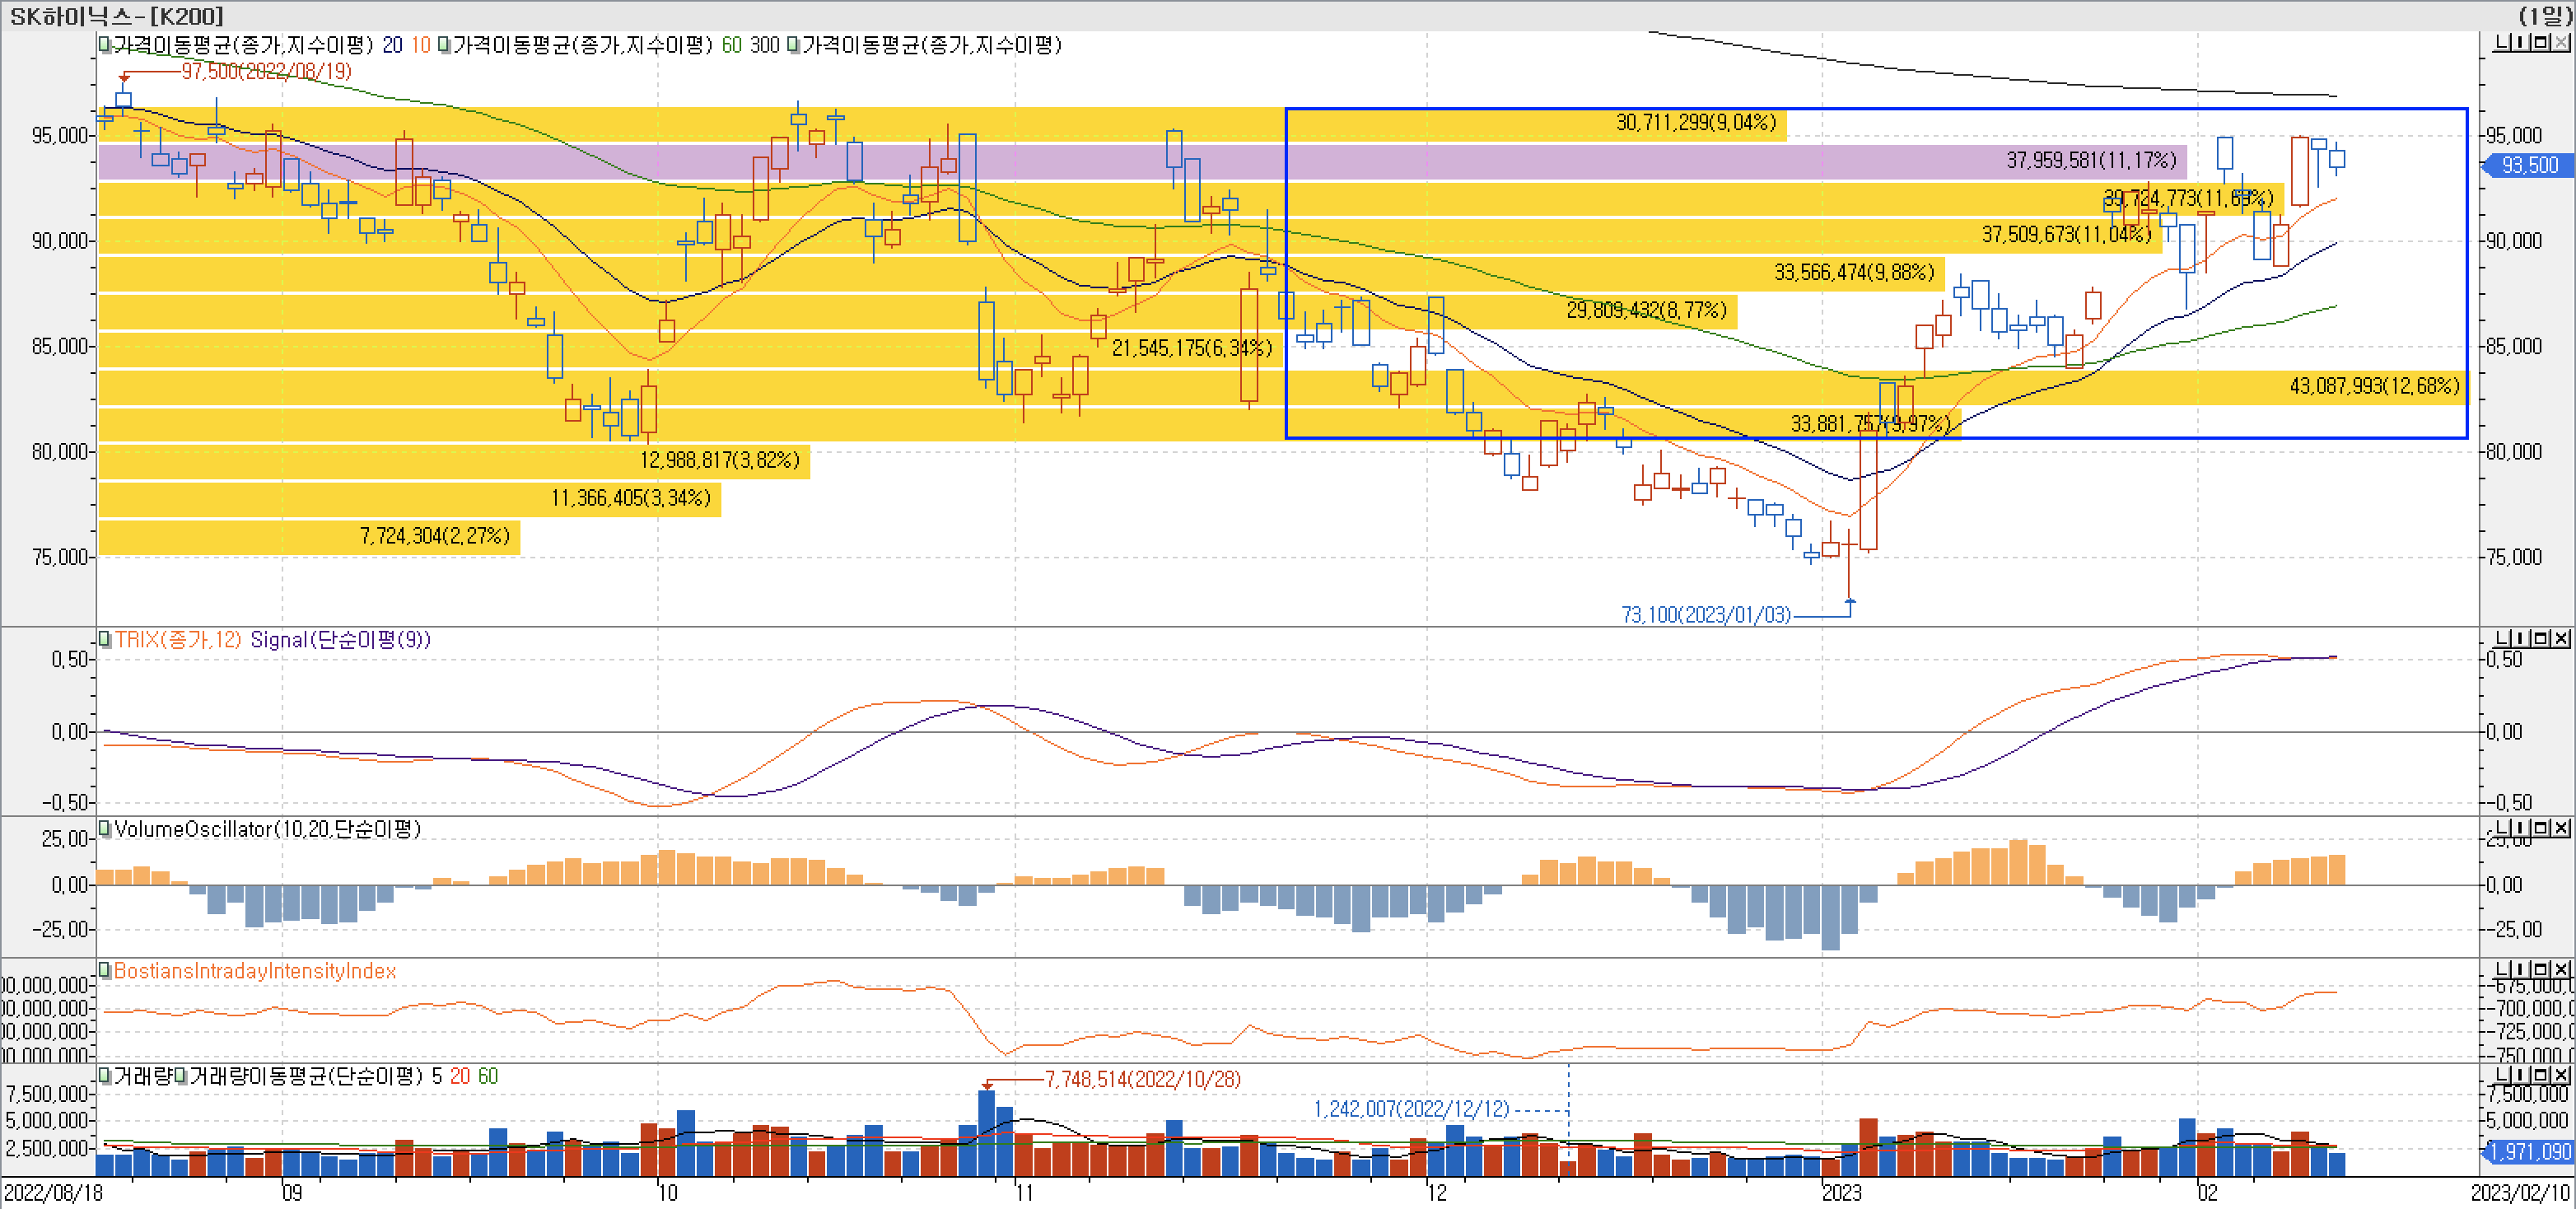This screenshot has width=2576, height=1209.
Task: Maximize the TRIX indicator panel
Action: 2543,638
